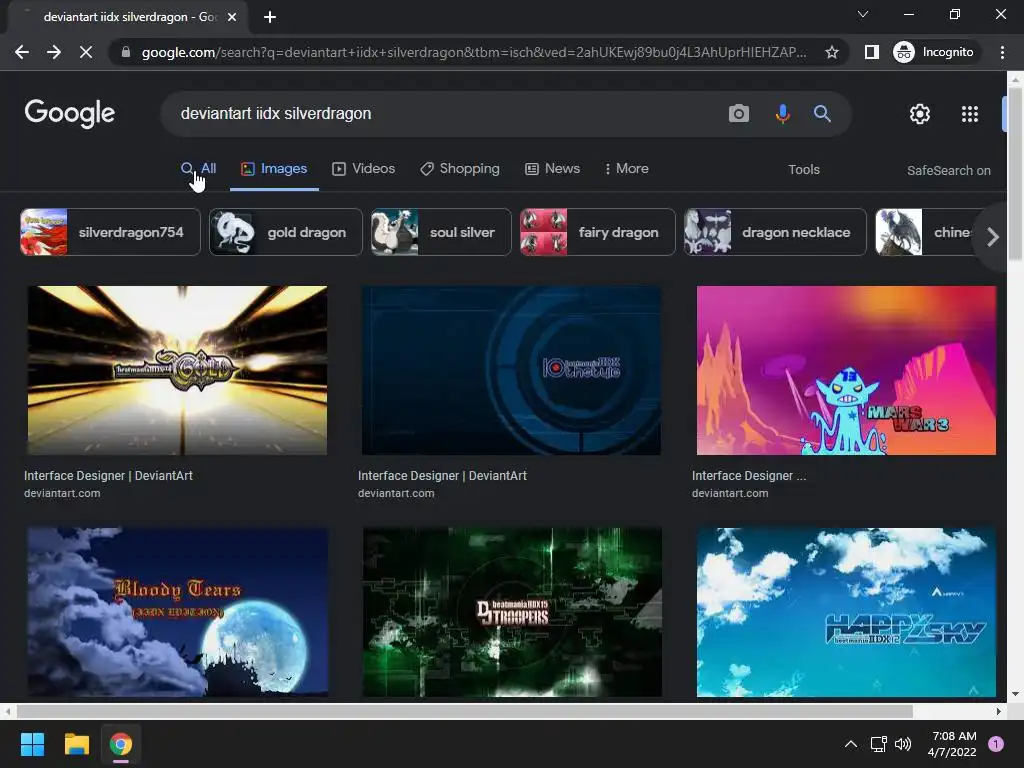Bookmark this page with the star icon
This screenshot has height=768, width=1024.
pos(831,52)
